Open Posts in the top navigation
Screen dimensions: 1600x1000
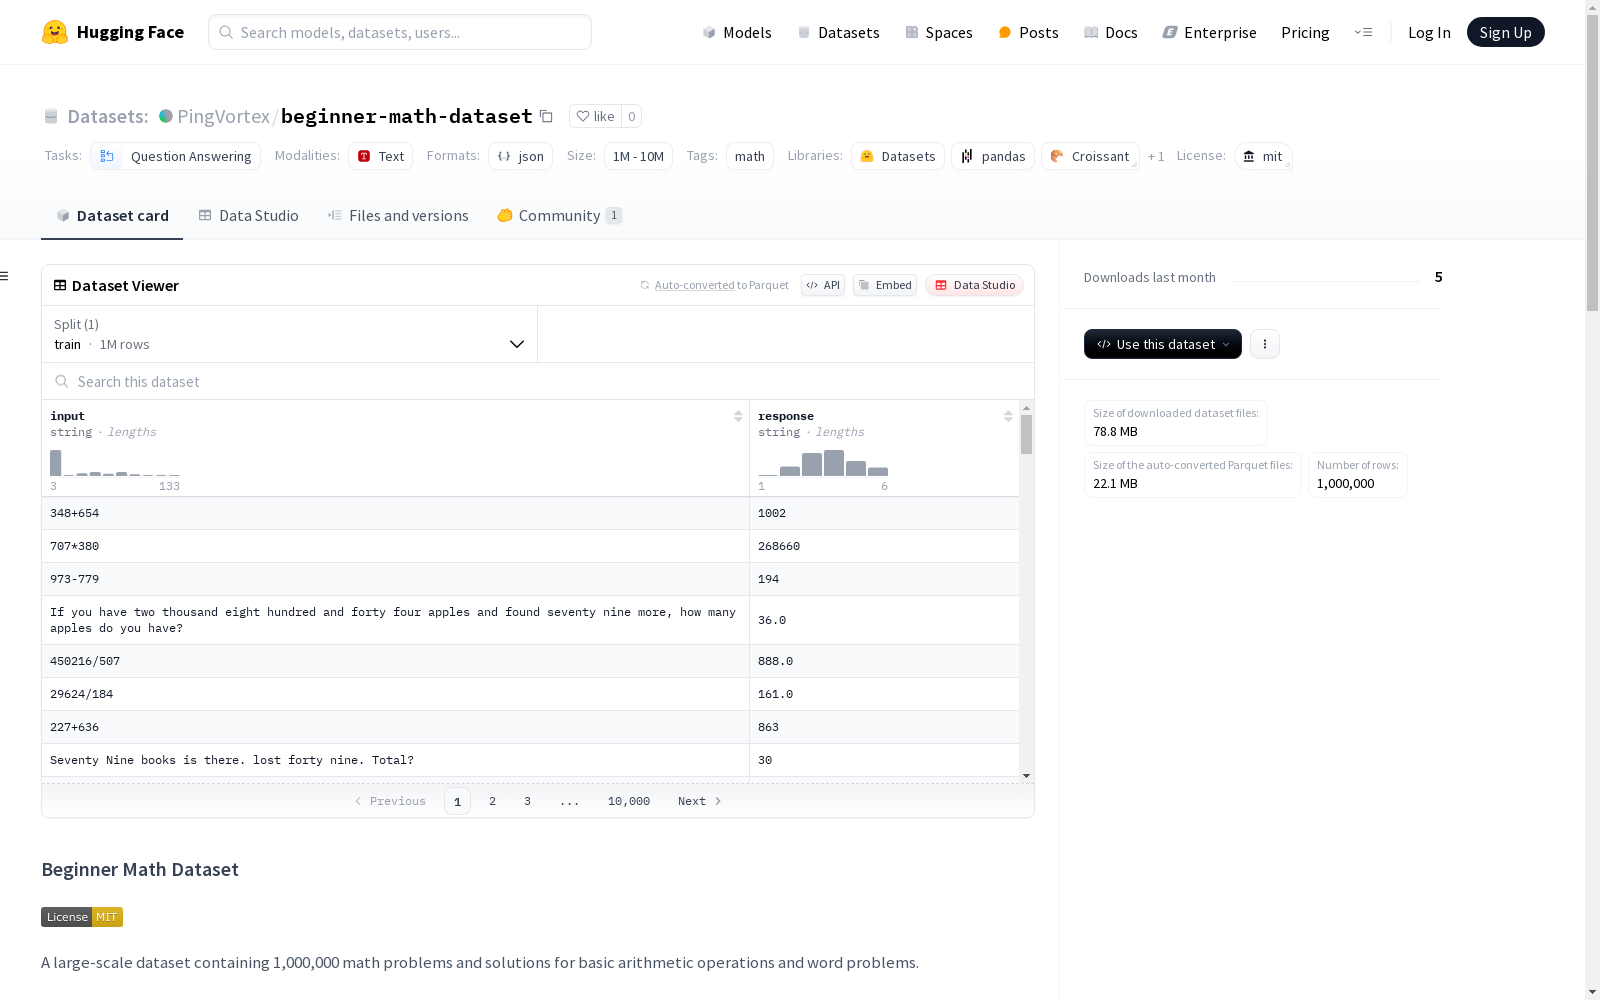(x=1028, y=32)
